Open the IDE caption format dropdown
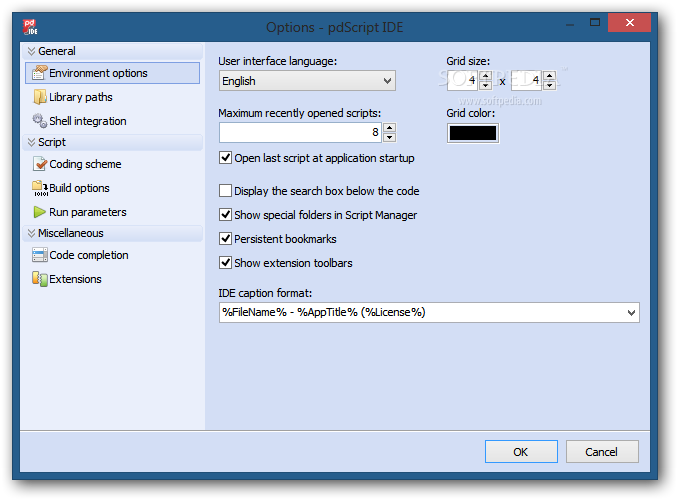Screen dimensions: 678x500 point(631,312)
